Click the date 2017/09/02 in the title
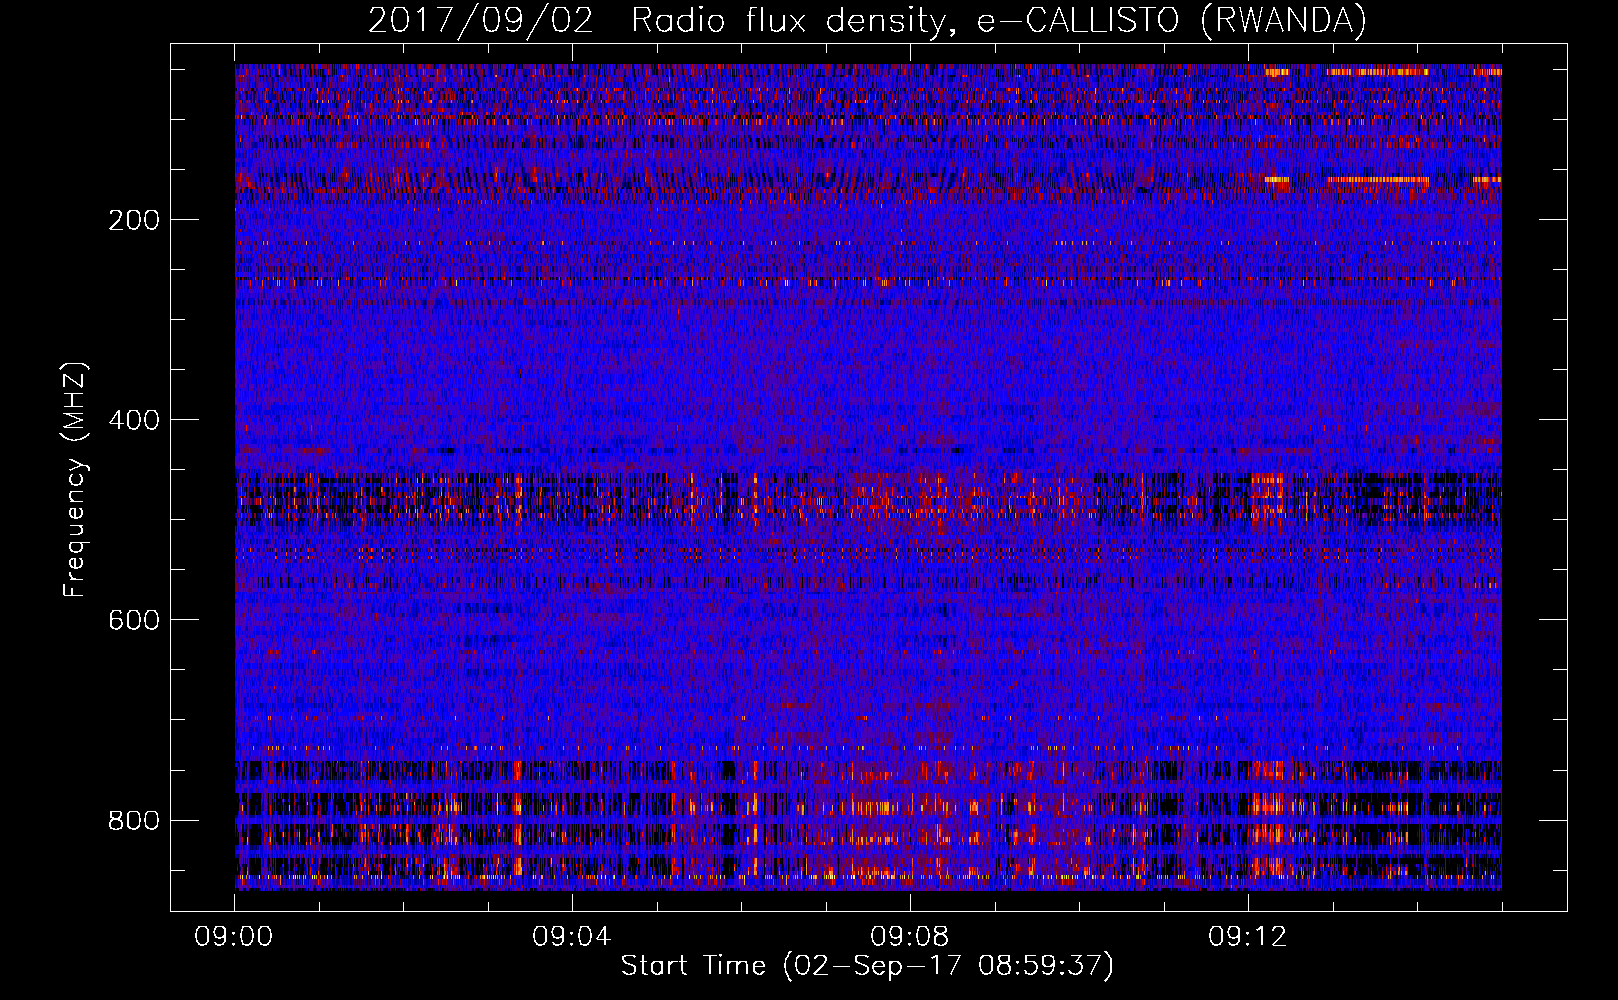1618x1000 pixels. pyautogui.click(x=481, y=21)
